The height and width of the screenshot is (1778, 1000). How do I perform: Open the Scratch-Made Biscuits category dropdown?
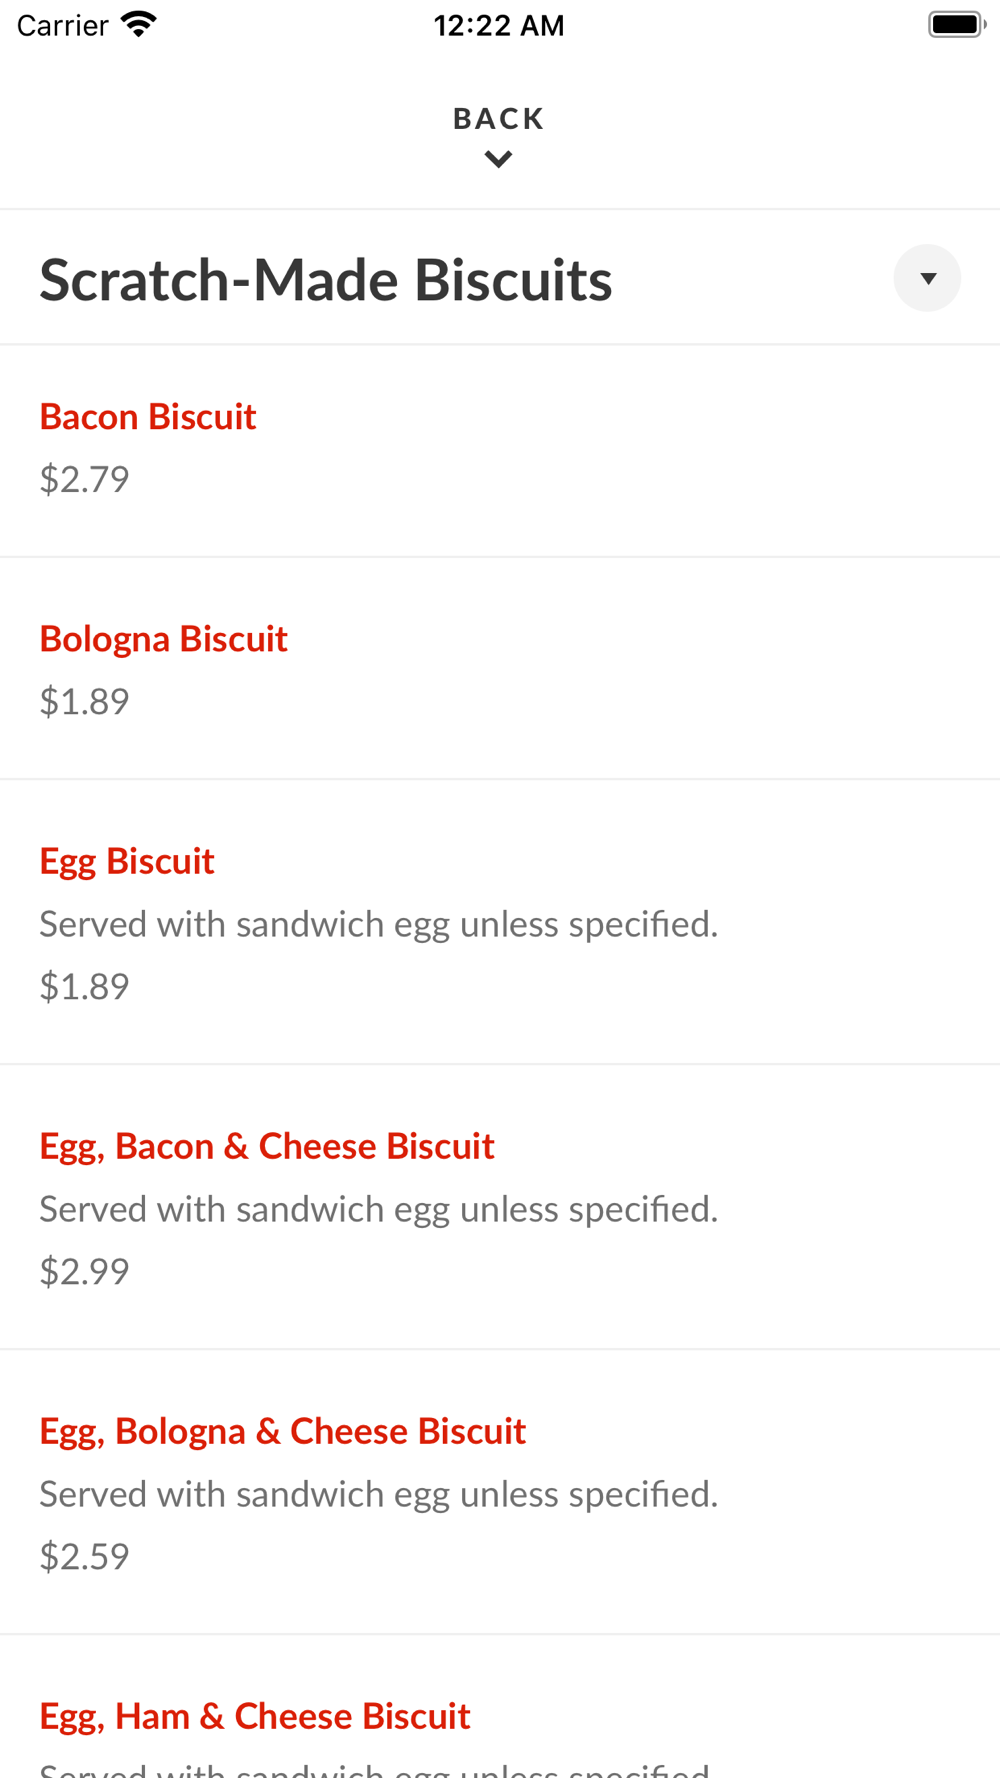point(927,278)
